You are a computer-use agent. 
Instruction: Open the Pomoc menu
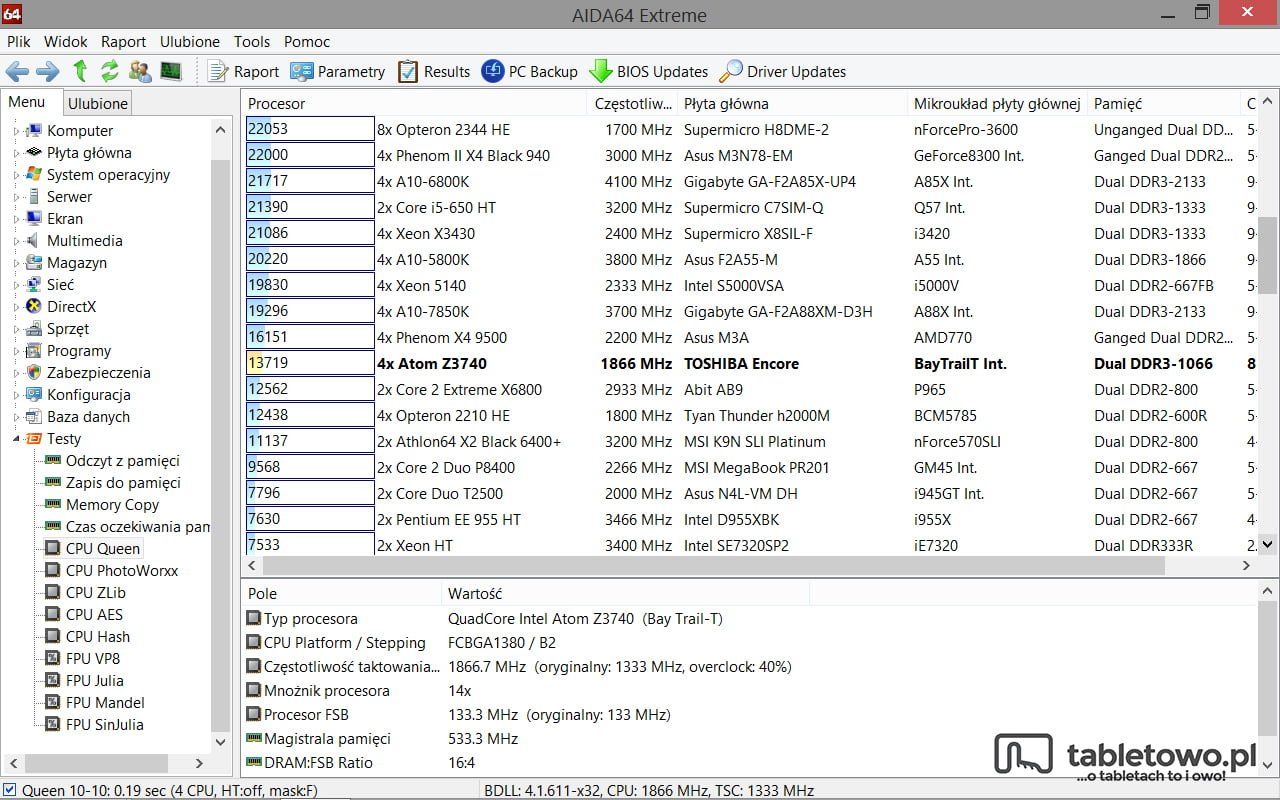point(307,41)
